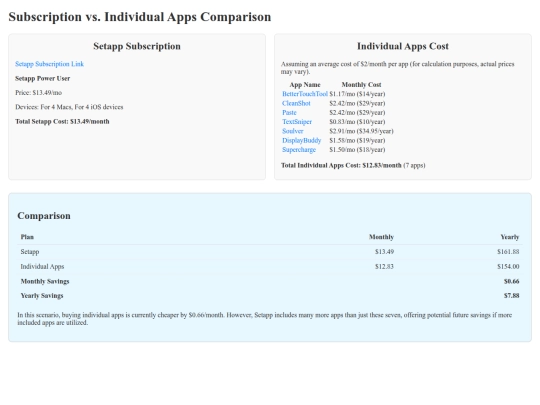Click the 'Individual Apps' row label
The image size is (540, 405).
coord(42,267)
